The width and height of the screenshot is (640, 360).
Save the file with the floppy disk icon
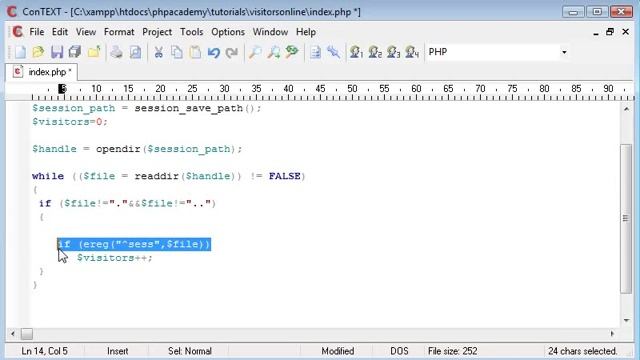[x=57, y=52]
